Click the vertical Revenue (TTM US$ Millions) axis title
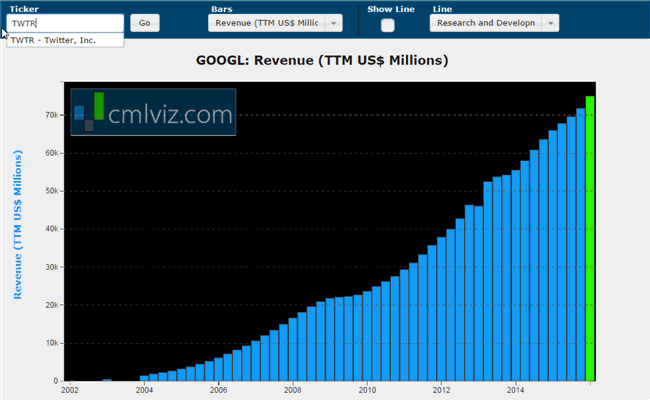This screenshot has height=400, width=650. (x=18, y=224)
